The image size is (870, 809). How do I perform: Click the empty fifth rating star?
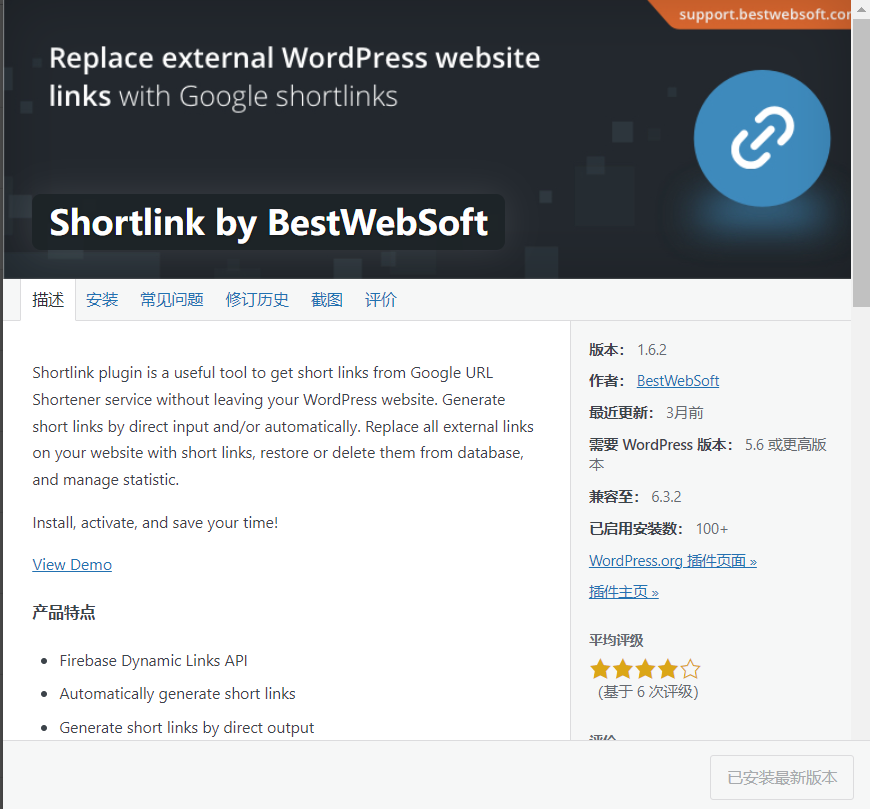click(x=690, y=669)
